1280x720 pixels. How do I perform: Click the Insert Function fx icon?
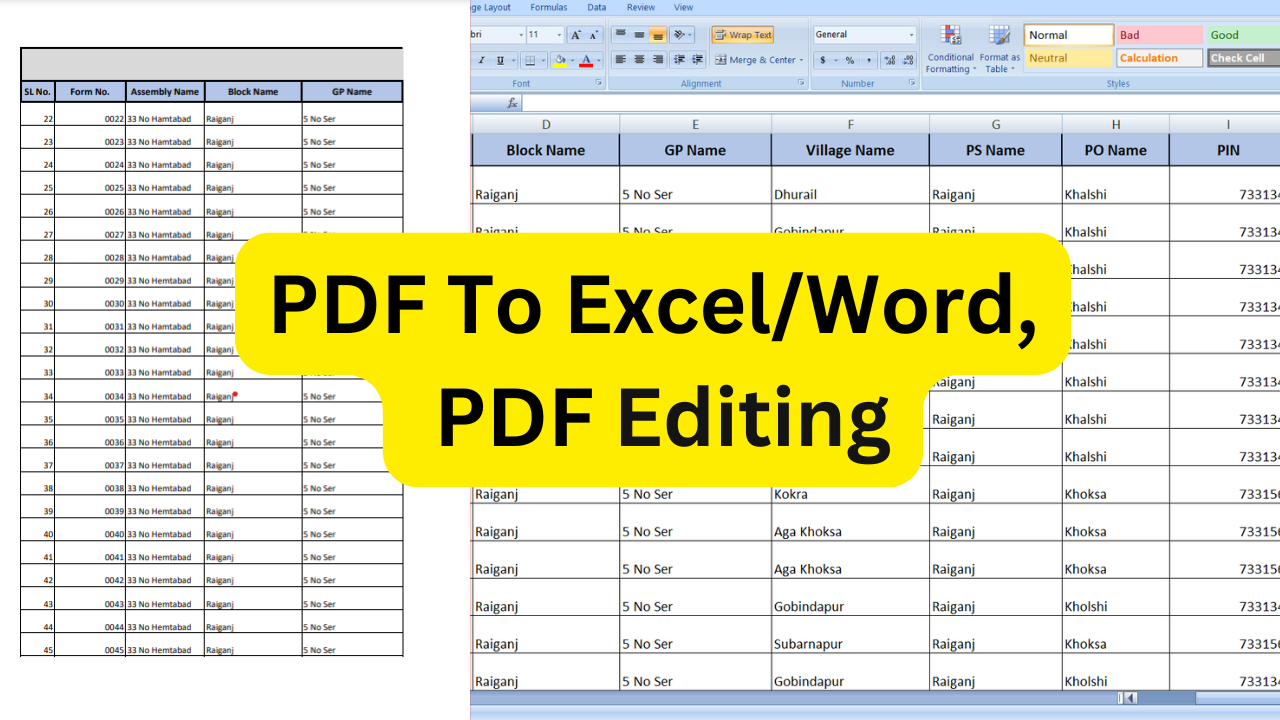click(512, 102)
